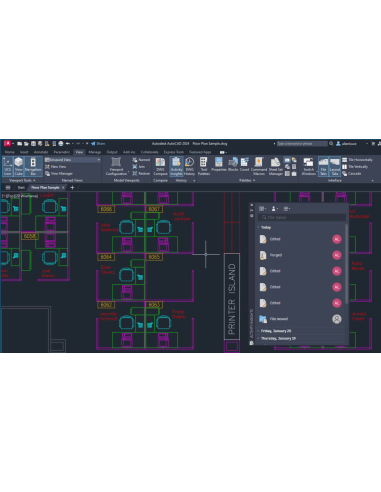Click the search magnifier icon in title bar

pos(331,144)
